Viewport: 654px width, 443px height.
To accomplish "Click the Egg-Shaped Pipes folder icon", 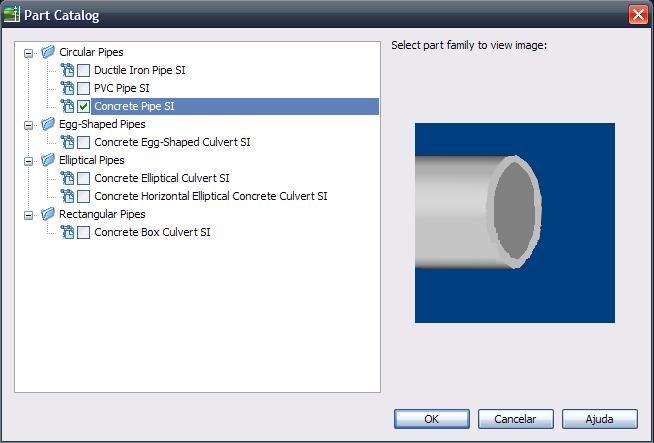I will click(48, 124).
